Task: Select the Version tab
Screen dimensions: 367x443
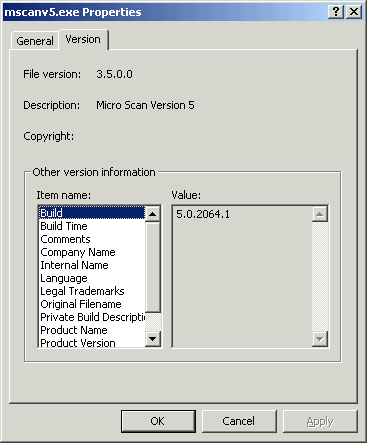Action: (83, 39)
